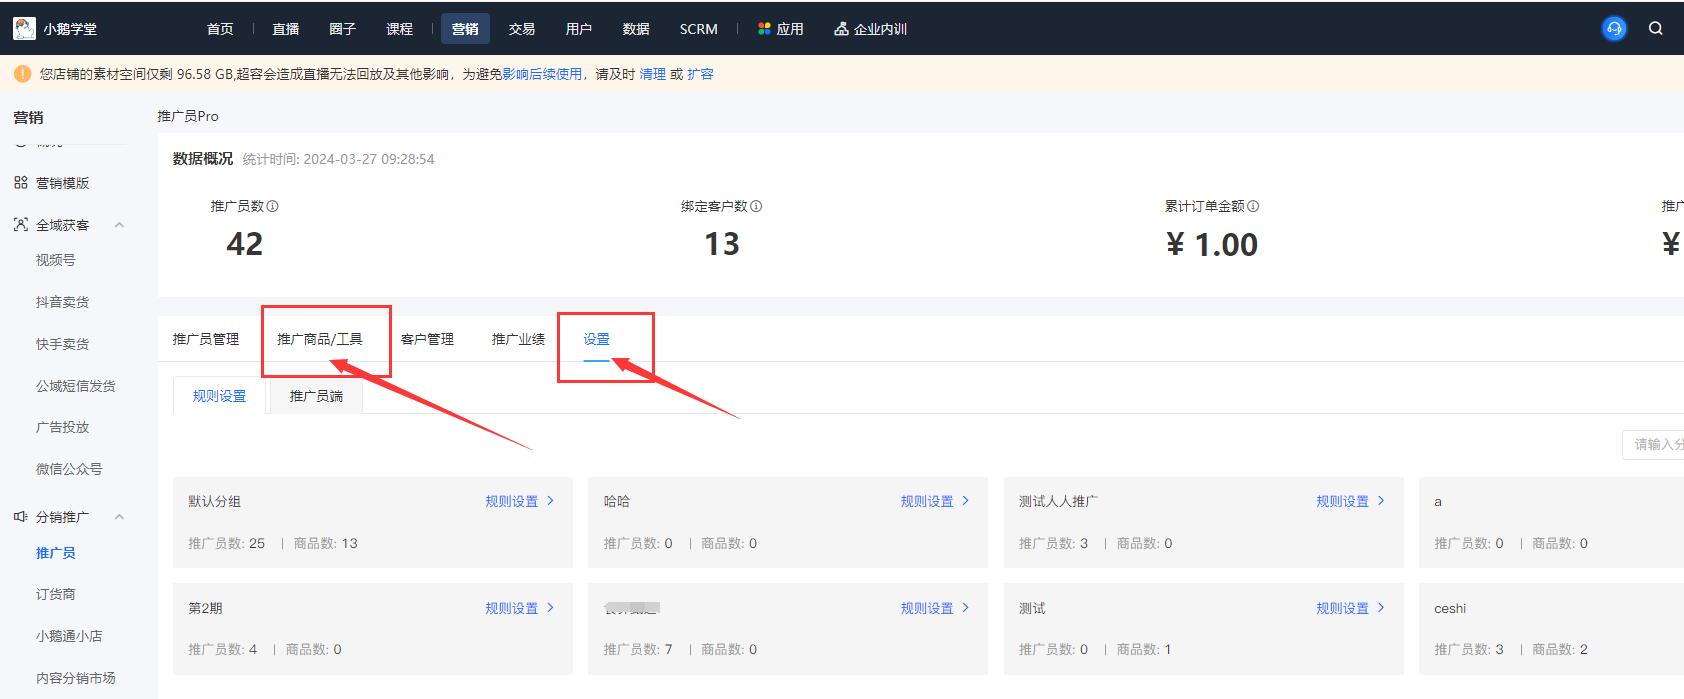Open the customer service headset icon
Viewport: 1684px width, 699px height.
(1613, 29)
